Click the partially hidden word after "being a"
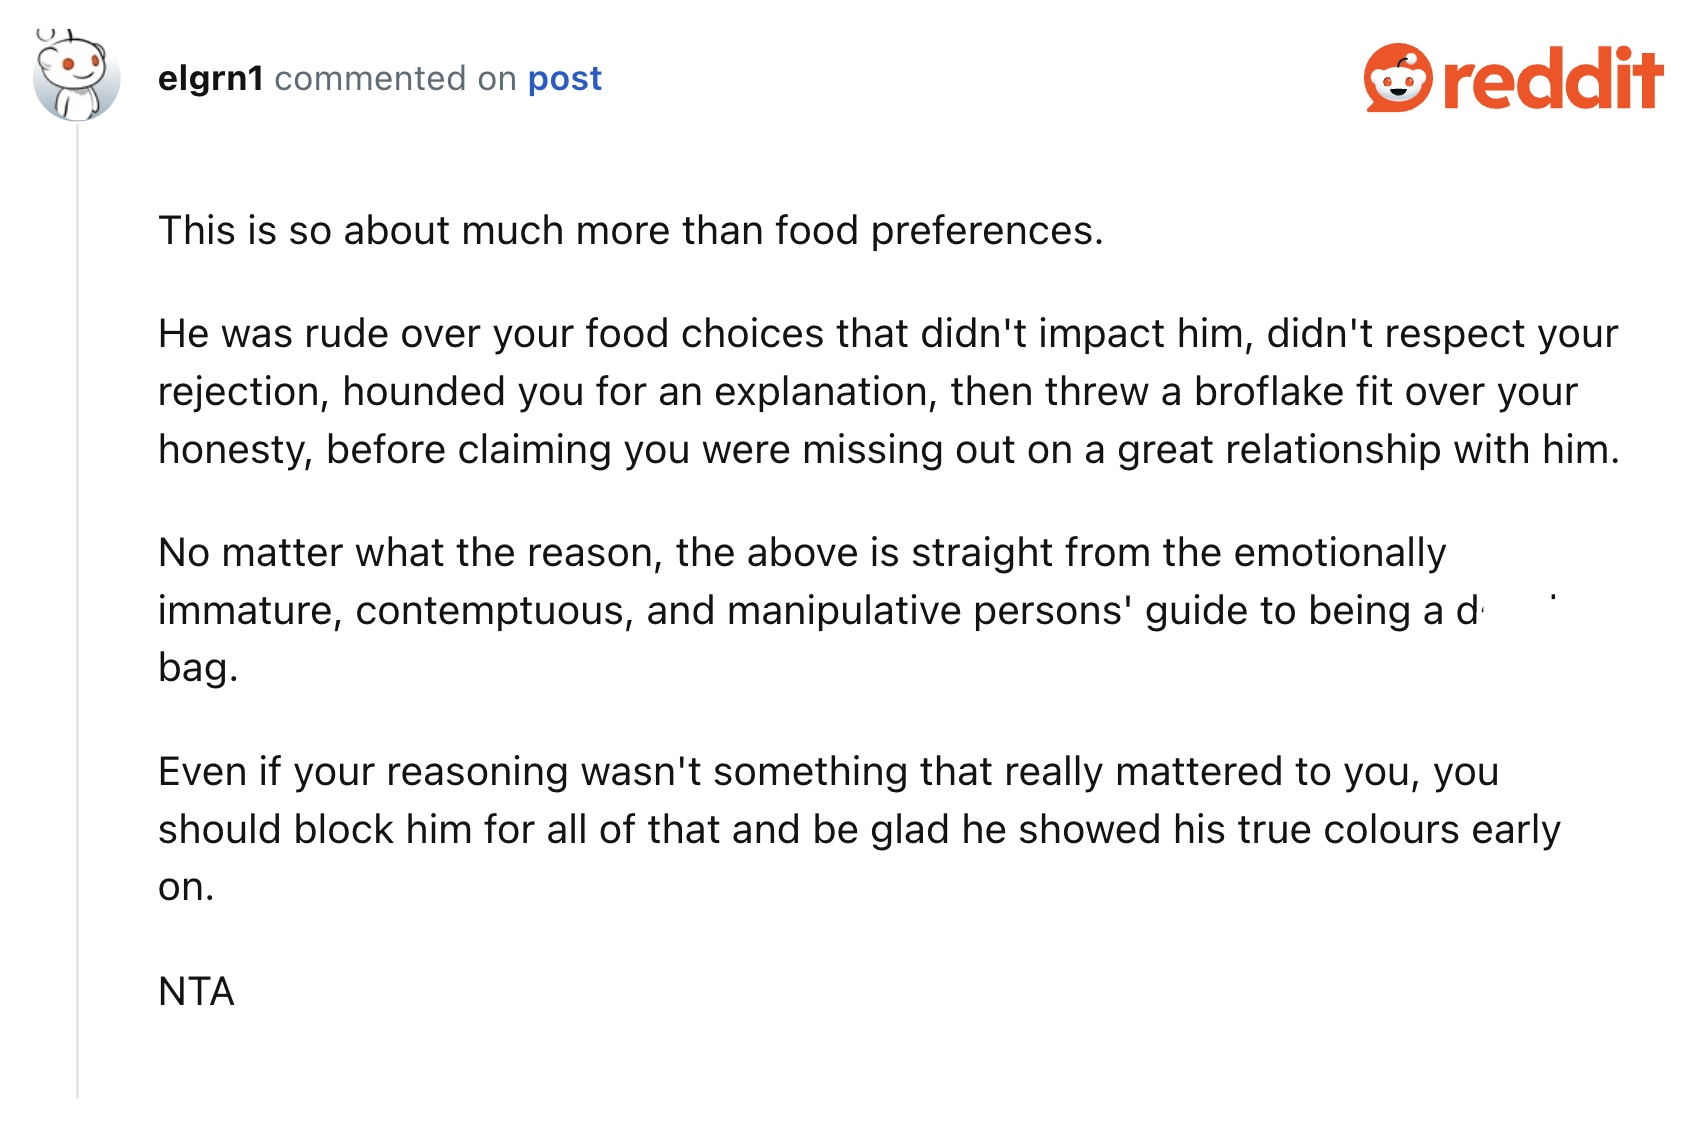Screen dimensions: 1694x1143 [x=1468, y=610]
